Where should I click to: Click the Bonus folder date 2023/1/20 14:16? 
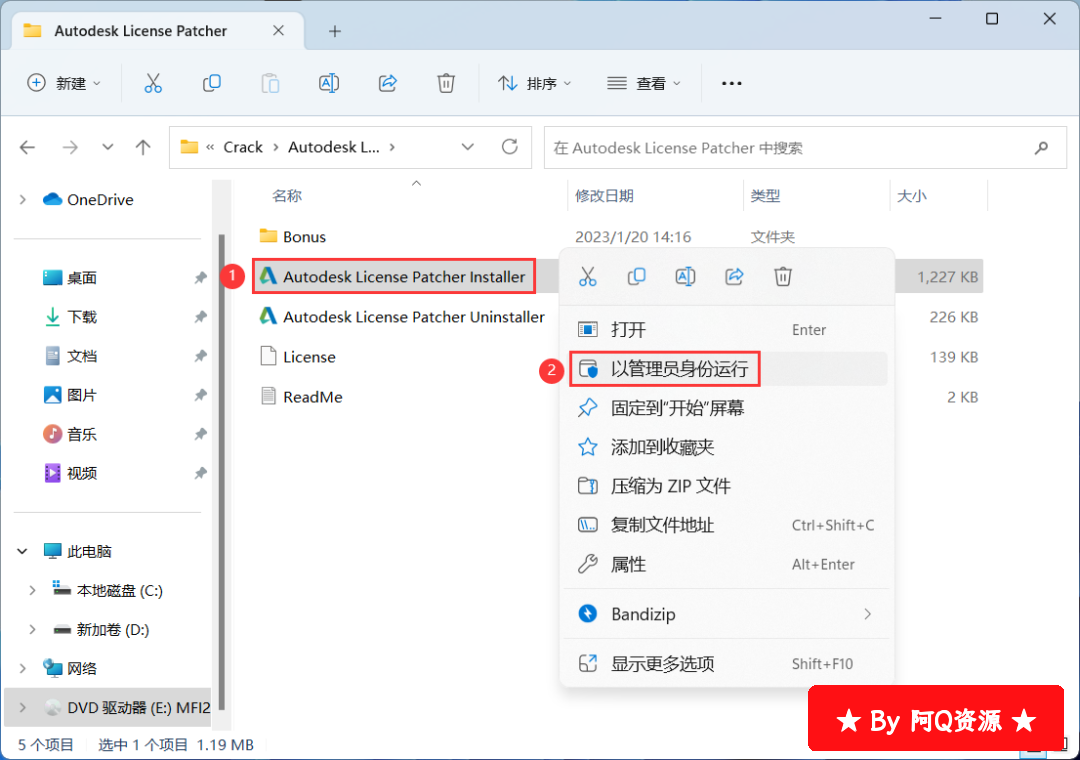(x=633, y=237)
